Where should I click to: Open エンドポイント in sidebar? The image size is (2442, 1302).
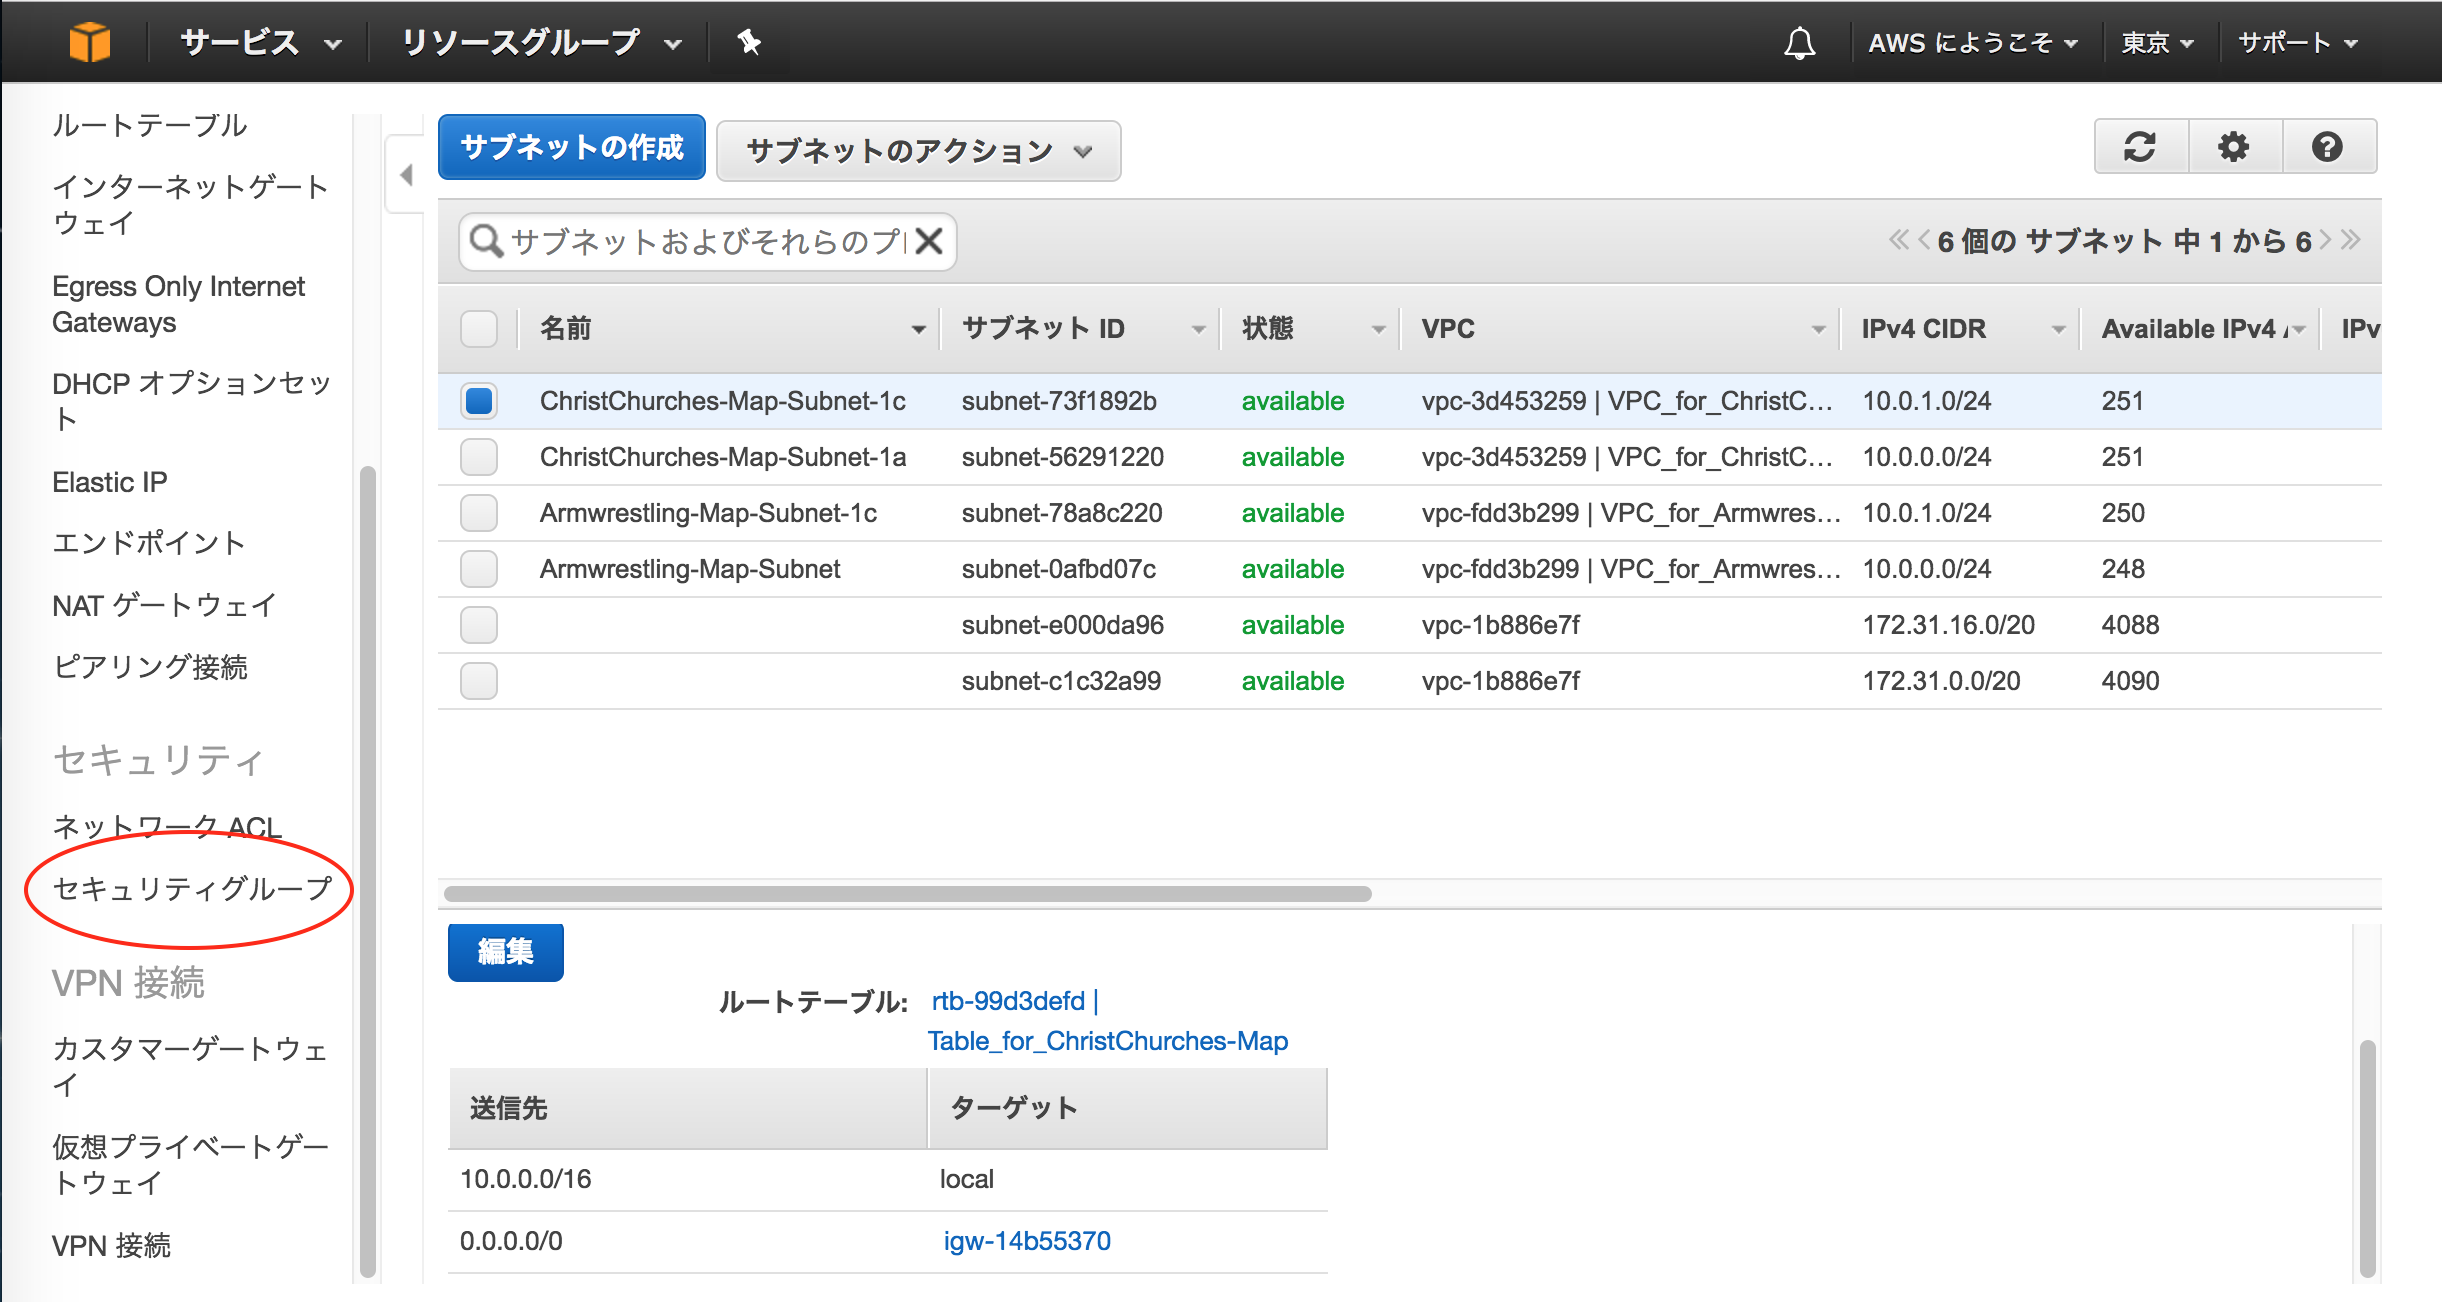[149, 543]
